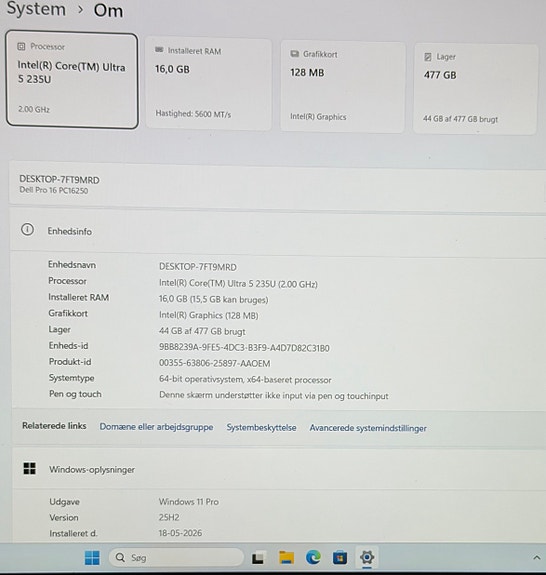Click the Settings gear on the taskbar
Image resolution: width=546 pixels, height=575 pixels.
[367, 557]
